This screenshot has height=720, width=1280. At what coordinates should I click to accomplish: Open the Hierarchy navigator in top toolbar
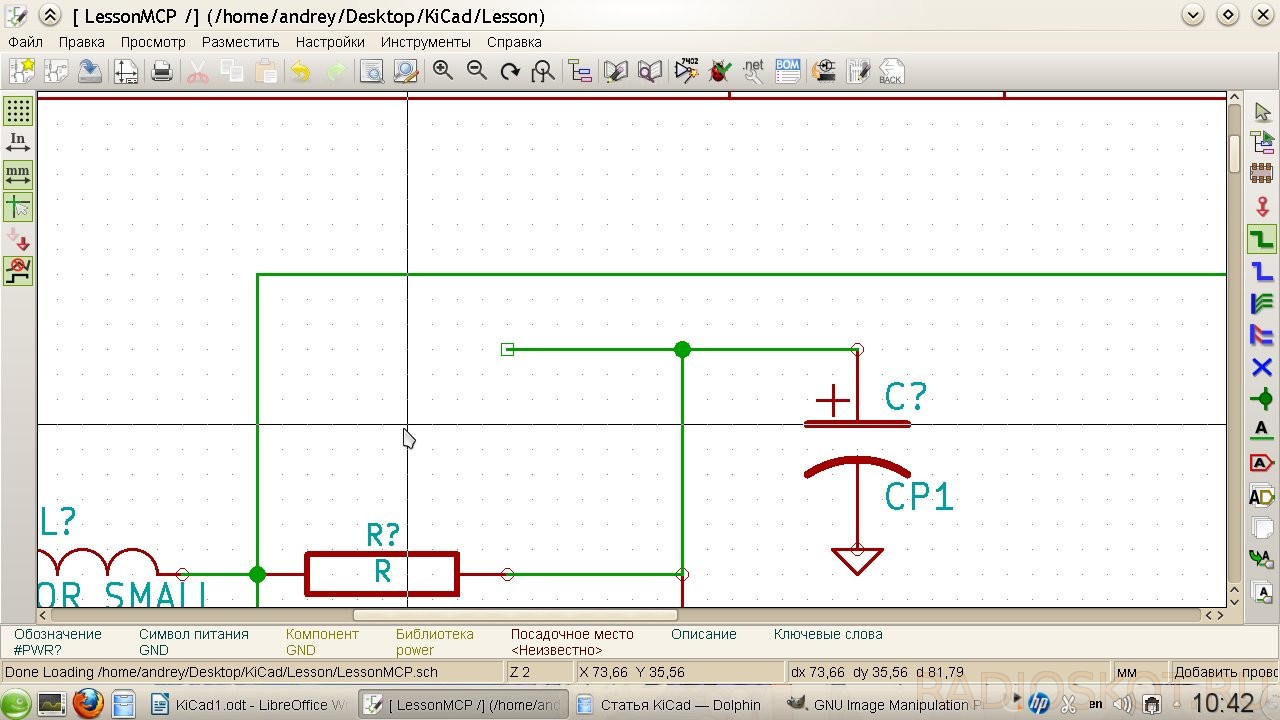[x=580, y=71]
